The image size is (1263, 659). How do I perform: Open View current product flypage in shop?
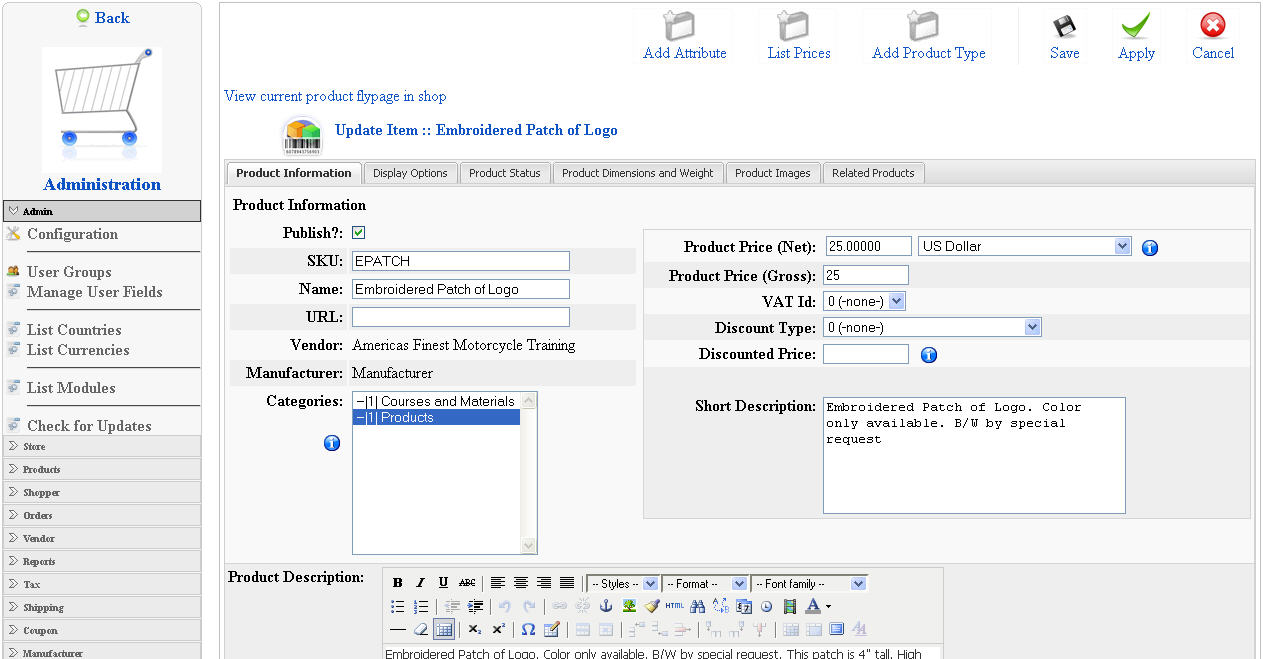click(335, 96)
